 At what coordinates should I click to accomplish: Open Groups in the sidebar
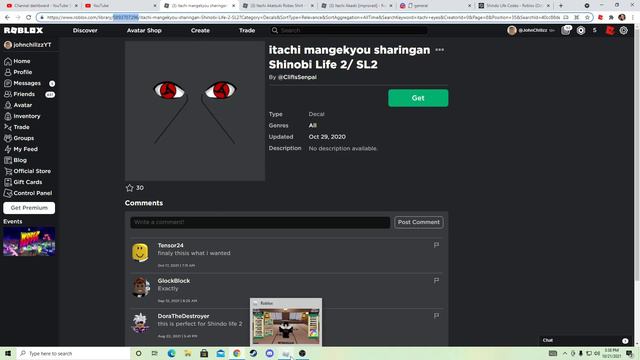19,138
